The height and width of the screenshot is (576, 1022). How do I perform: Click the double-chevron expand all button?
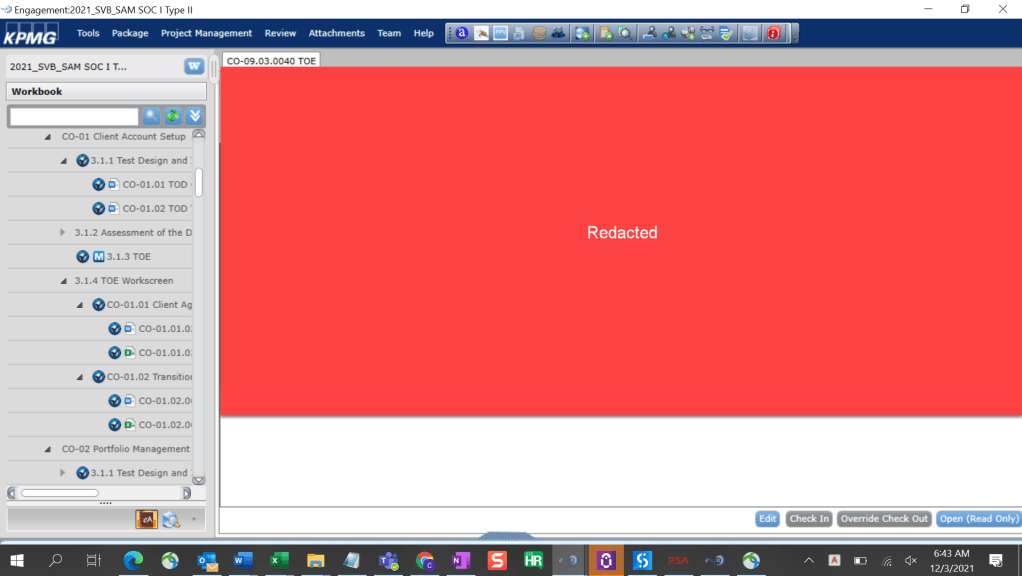pyautogui.click(x=195, y=117)
